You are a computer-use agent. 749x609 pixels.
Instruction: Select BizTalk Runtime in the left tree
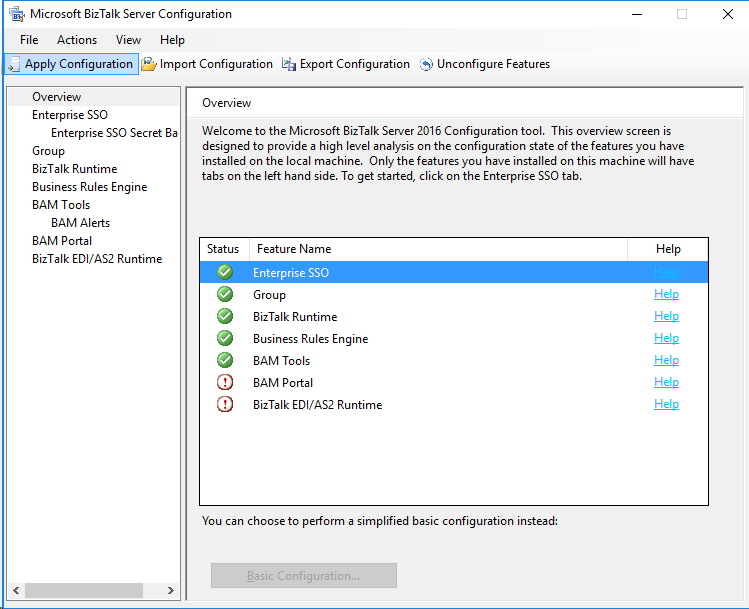pyautogui.click(x=75, y=169)
